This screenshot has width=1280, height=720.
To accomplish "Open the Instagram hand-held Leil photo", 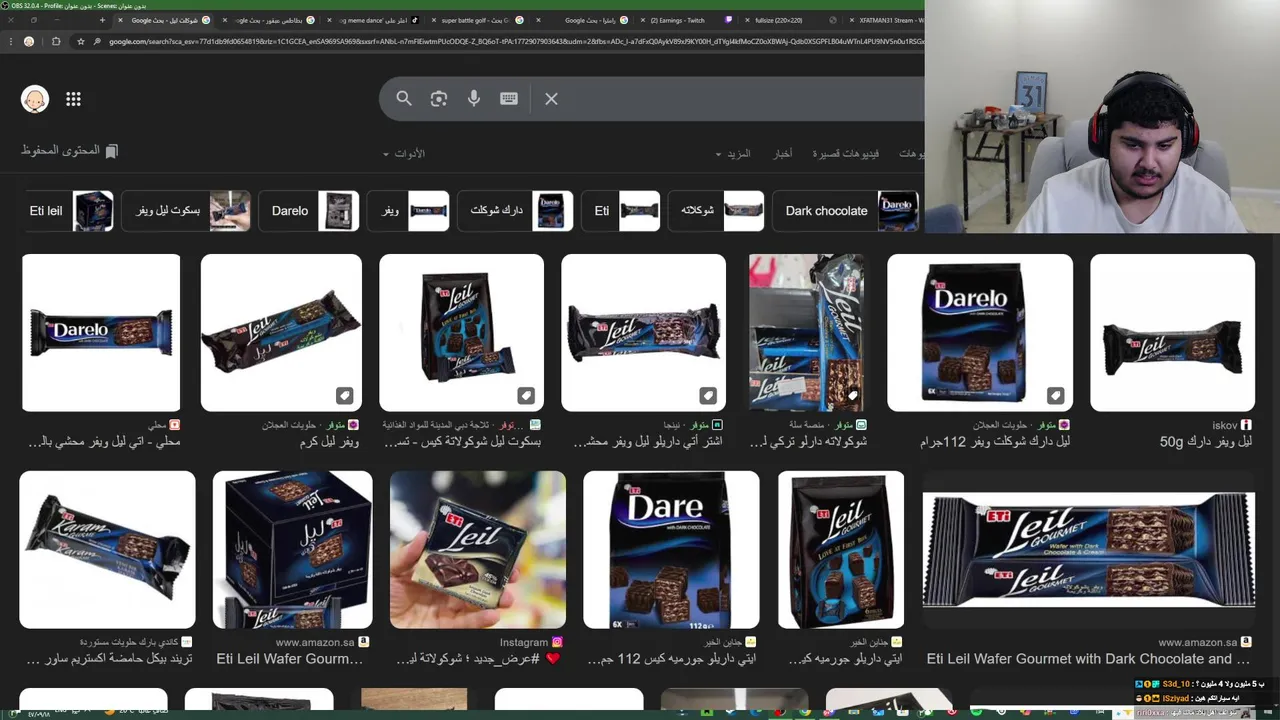I will click(x=477, y=550).
